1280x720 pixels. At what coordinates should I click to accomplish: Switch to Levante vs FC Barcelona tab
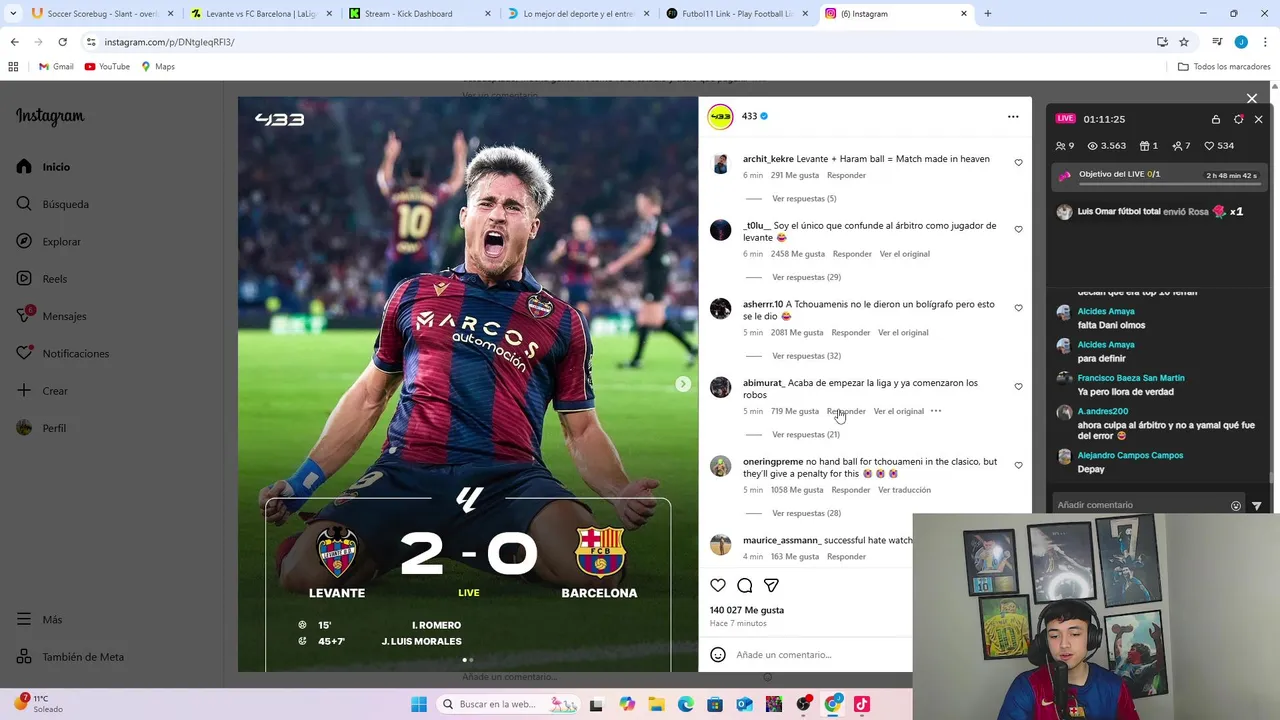point(261,14)
